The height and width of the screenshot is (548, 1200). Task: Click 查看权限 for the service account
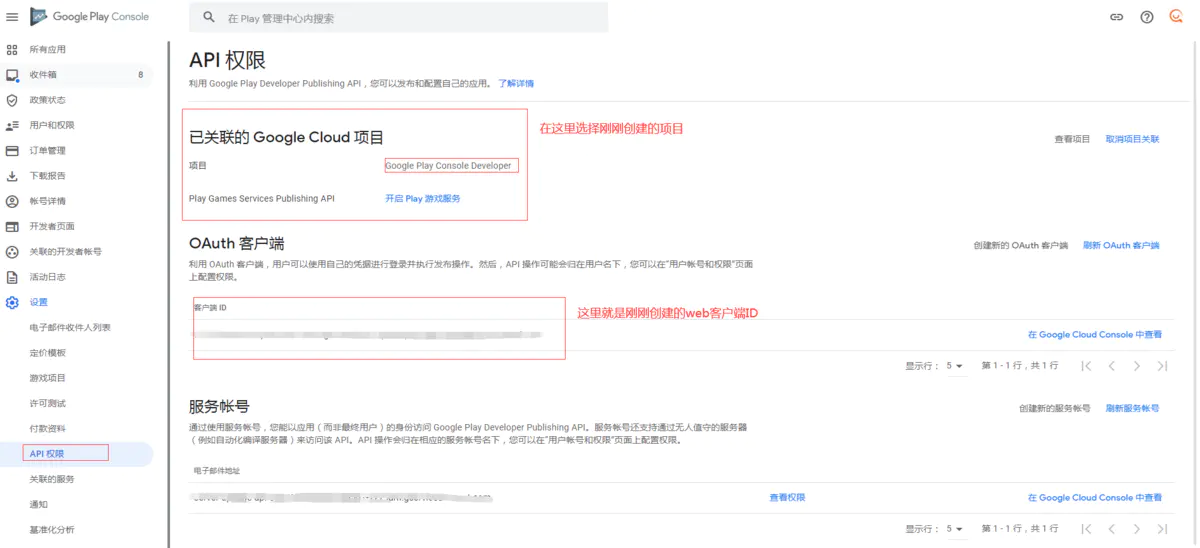point(787,497)
